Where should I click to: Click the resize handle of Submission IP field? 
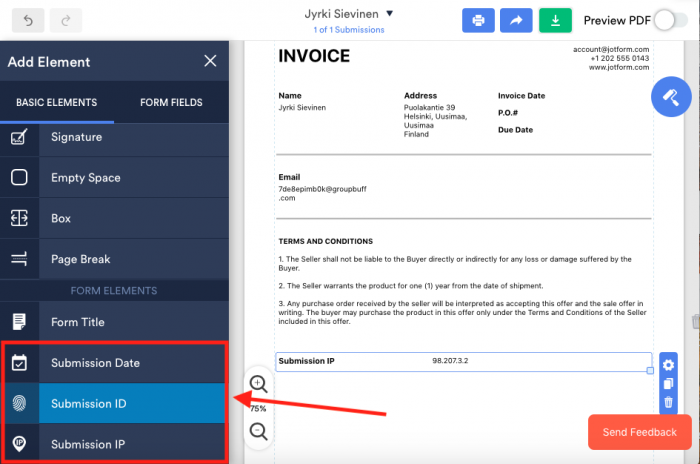point(650,370)
